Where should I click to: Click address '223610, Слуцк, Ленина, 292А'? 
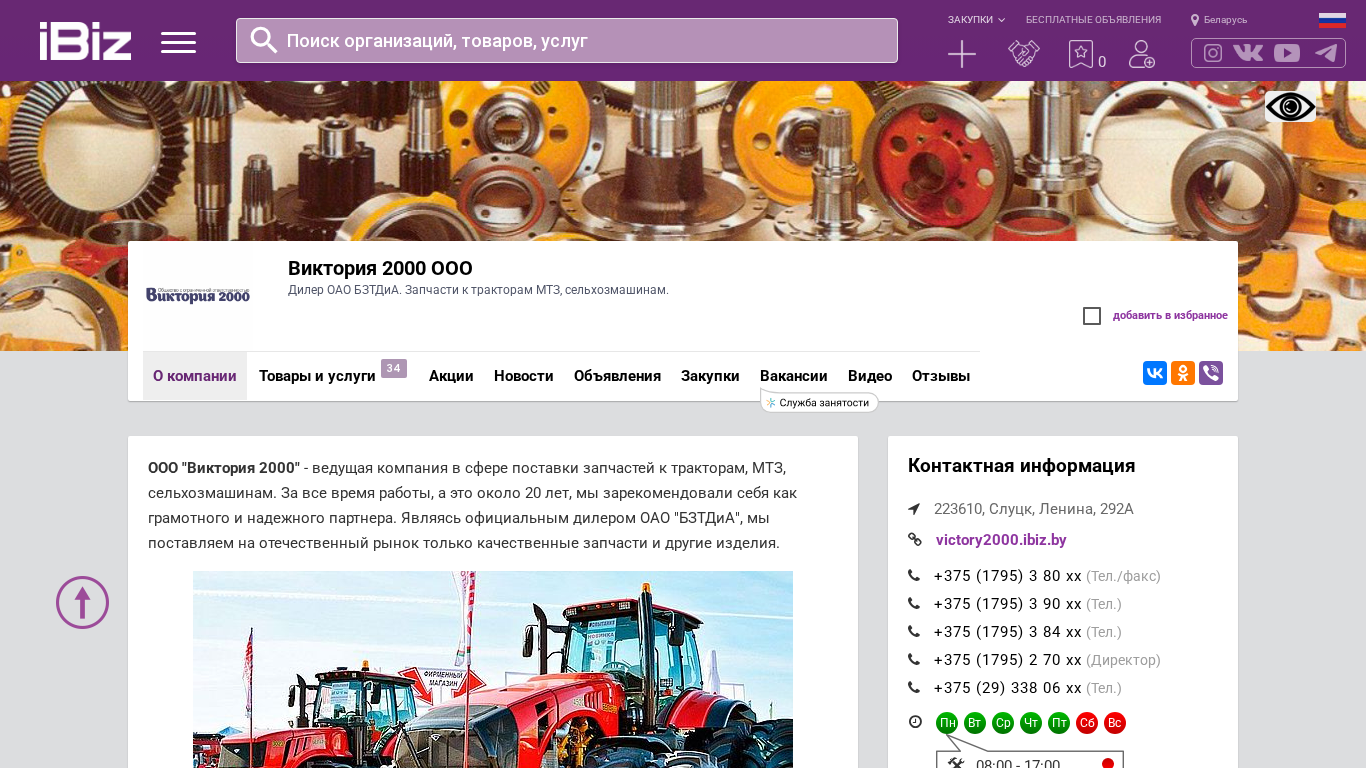(1034, 509)
